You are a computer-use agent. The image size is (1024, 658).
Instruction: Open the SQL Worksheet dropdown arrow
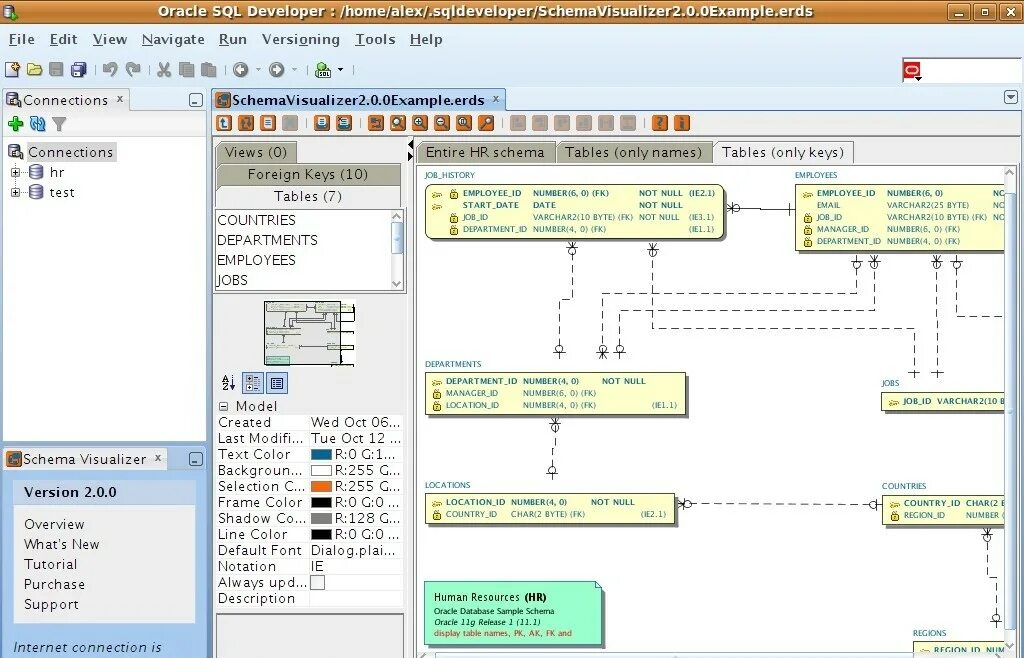340,70
